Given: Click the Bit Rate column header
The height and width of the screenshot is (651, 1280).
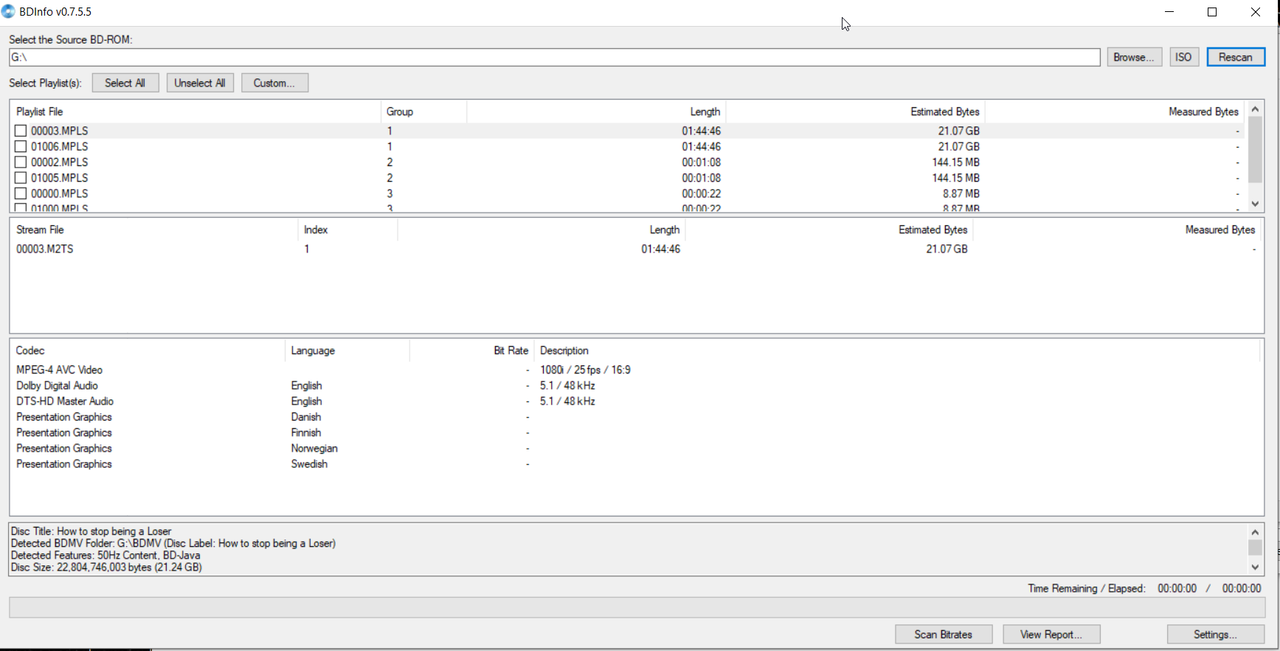Looking at the screenshot, I should 472,351.
